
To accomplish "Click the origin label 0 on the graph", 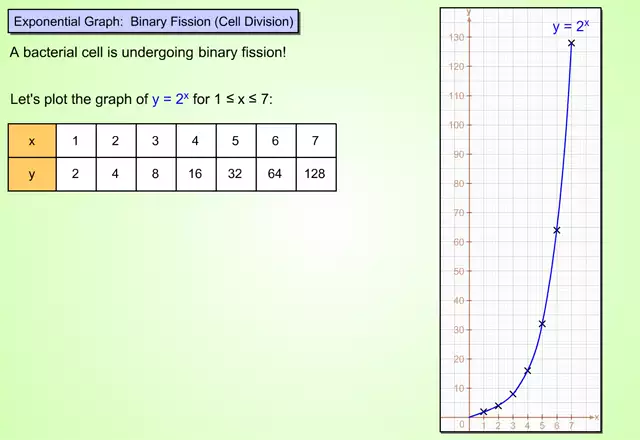I will (462, 424).
